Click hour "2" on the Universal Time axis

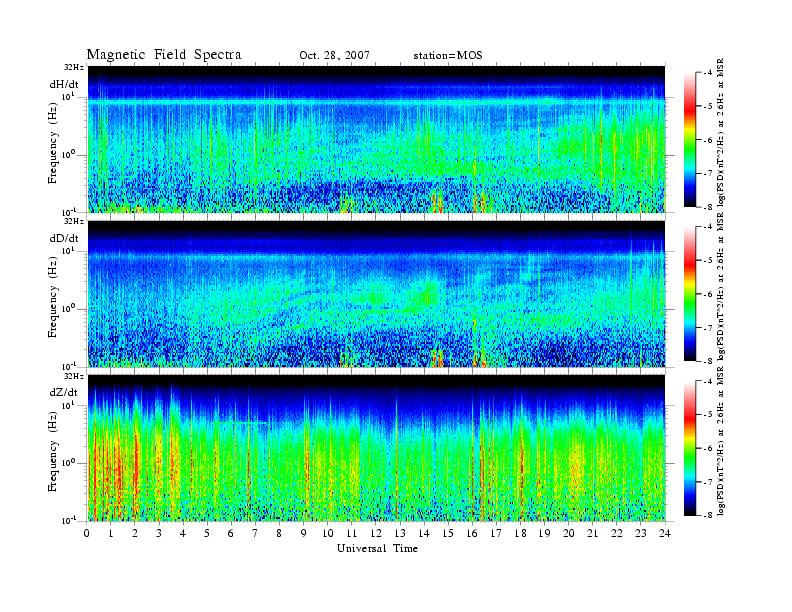[x=135, y=533]
